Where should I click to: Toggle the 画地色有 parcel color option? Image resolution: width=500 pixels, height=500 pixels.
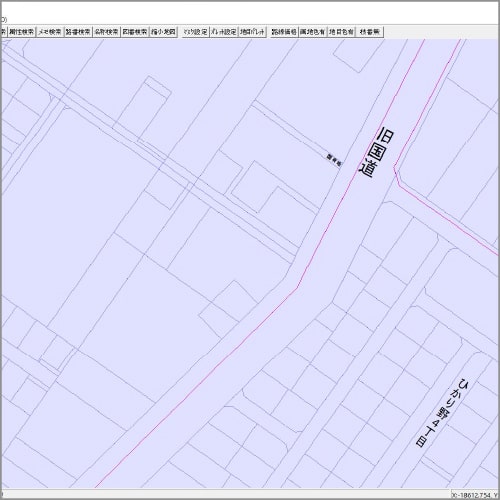[313, 32]
